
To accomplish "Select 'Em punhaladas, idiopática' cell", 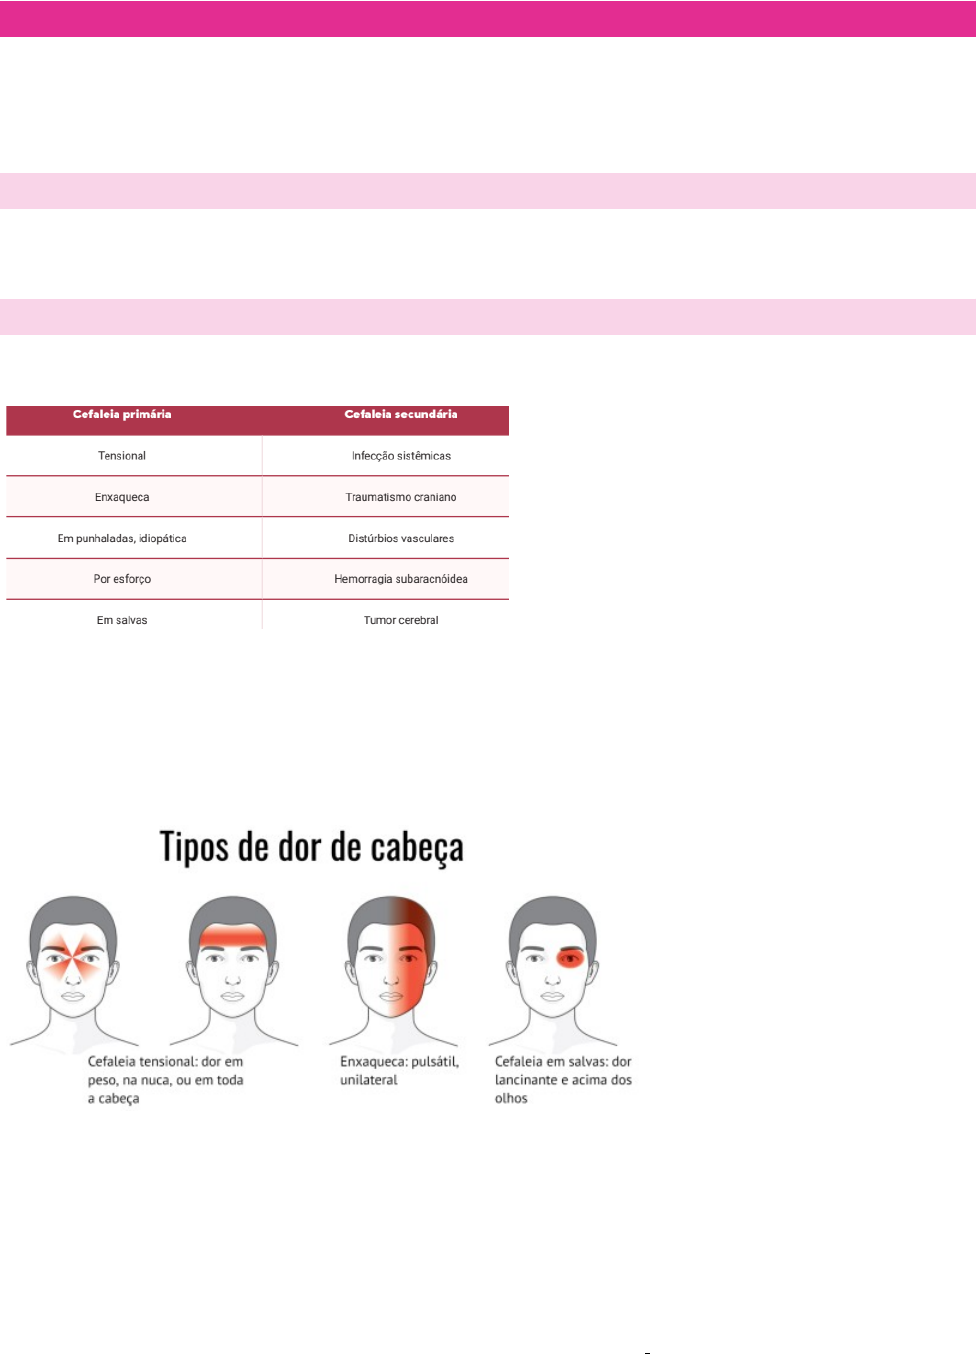I will point(122,538).
